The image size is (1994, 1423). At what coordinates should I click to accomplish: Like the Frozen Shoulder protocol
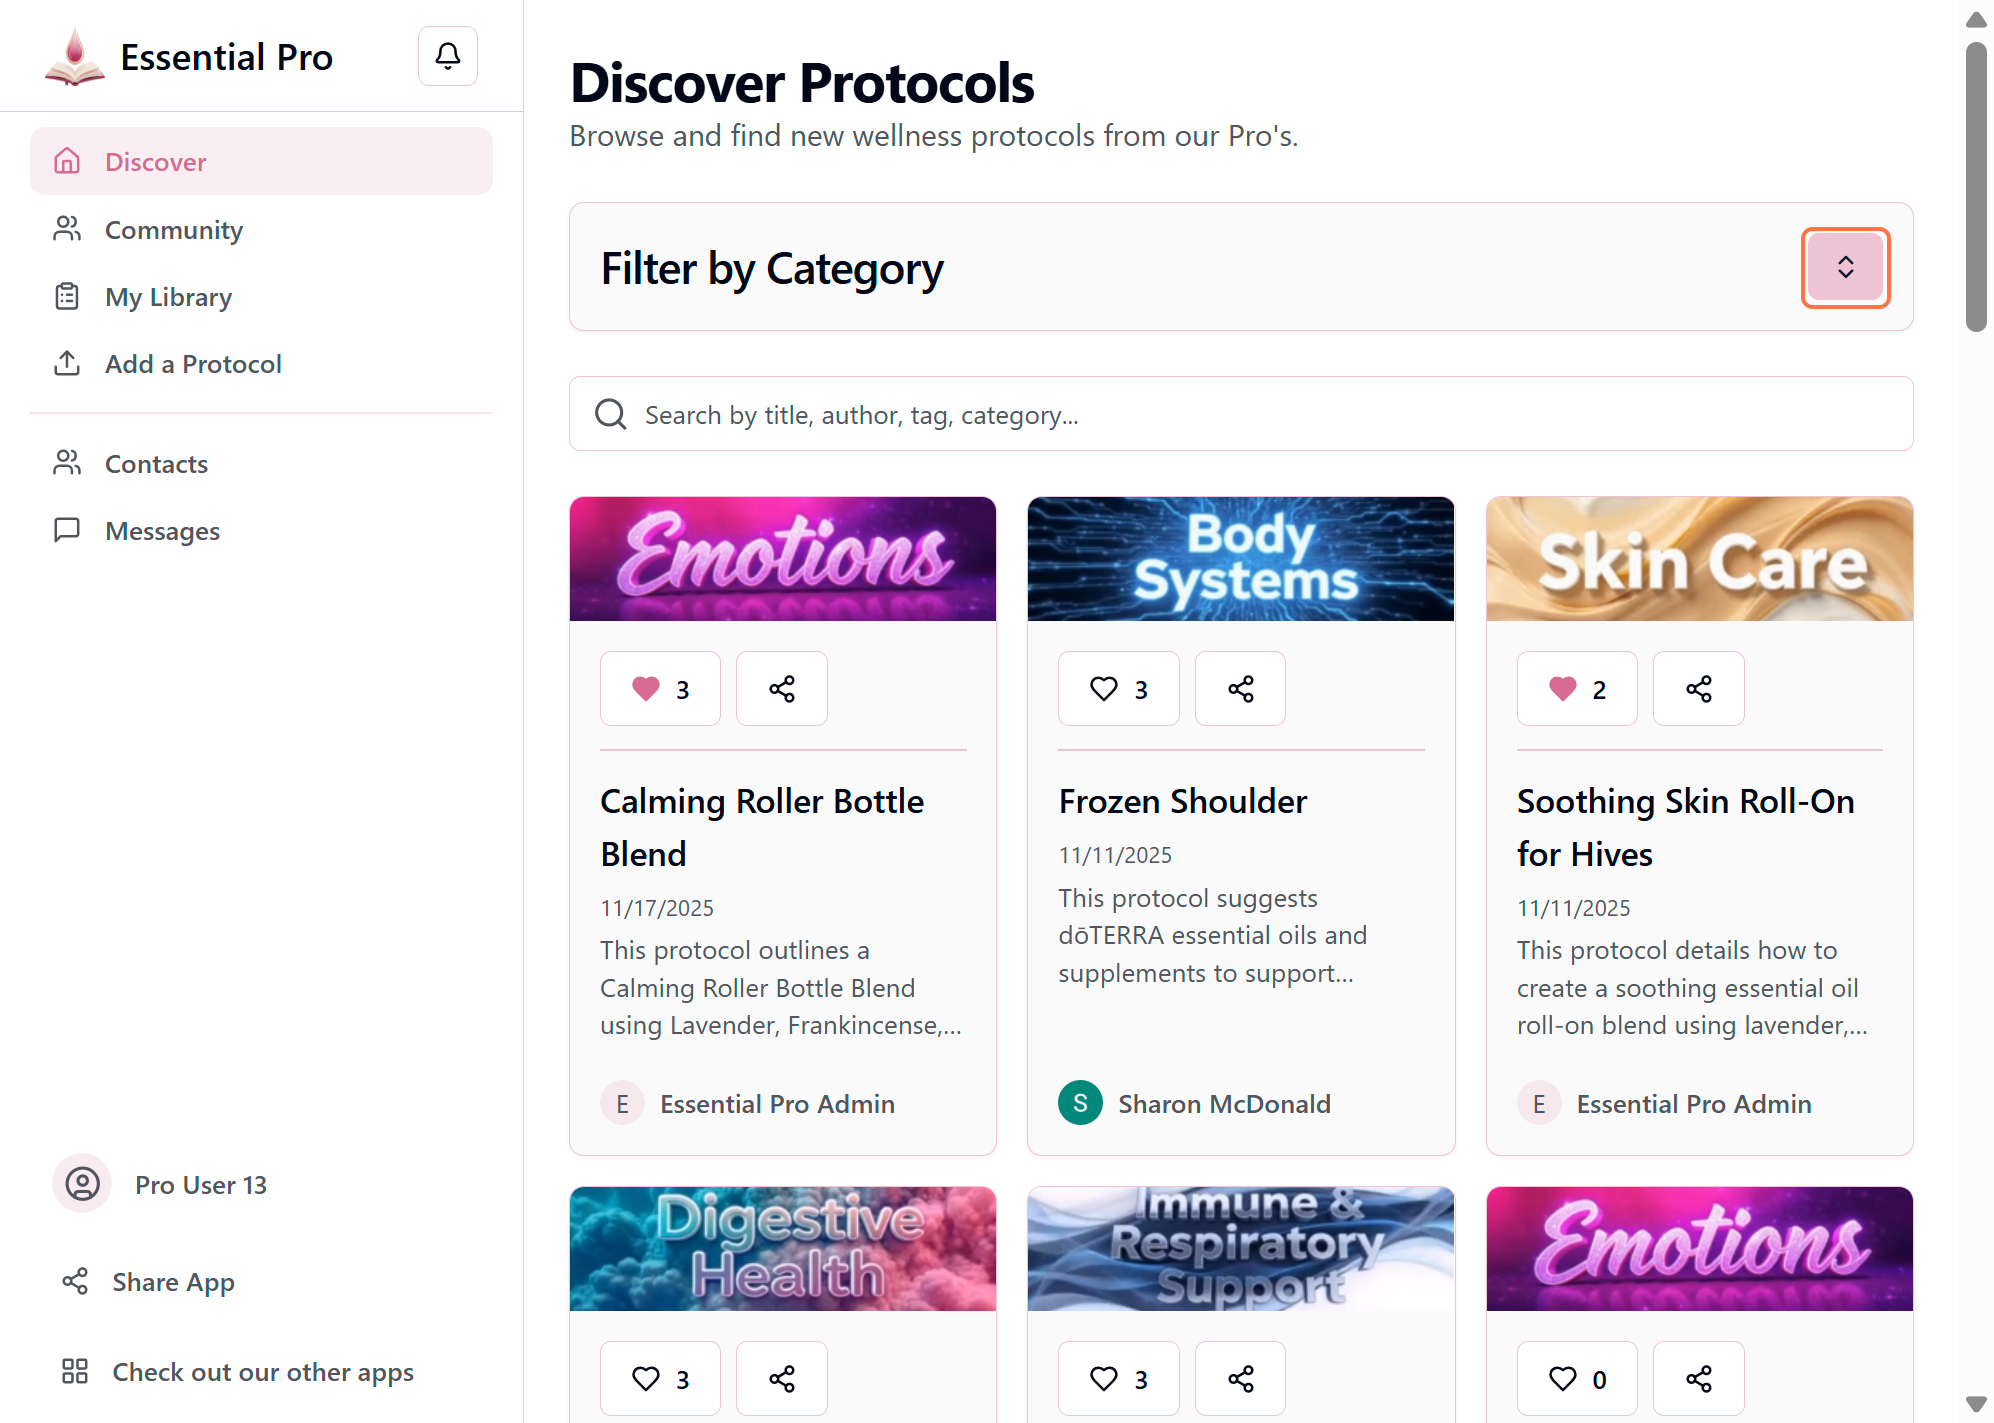(1118, 689)
